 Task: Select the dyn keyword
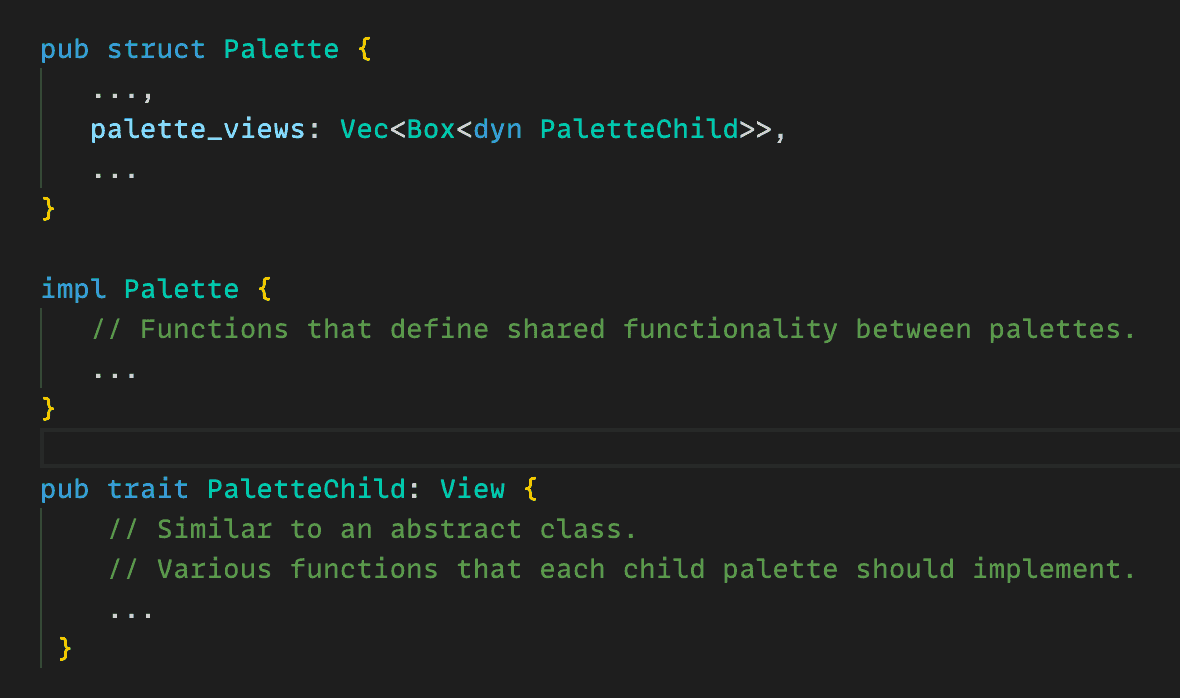[x=497, y=130]
